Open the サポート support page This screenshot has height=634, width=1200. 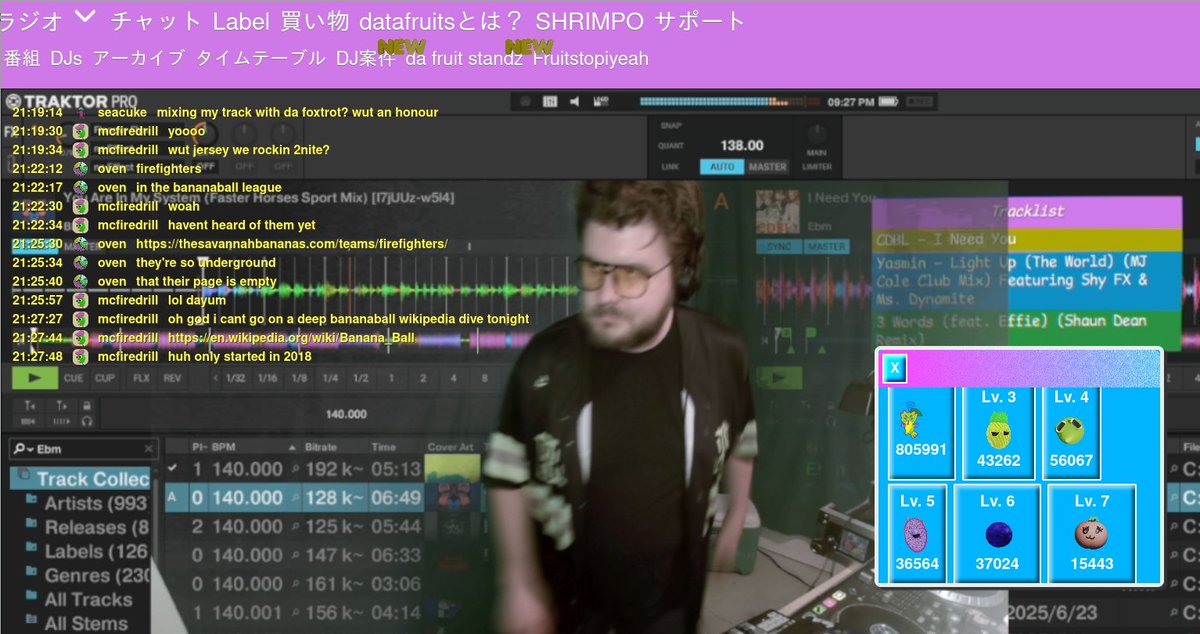coord(701,20)
